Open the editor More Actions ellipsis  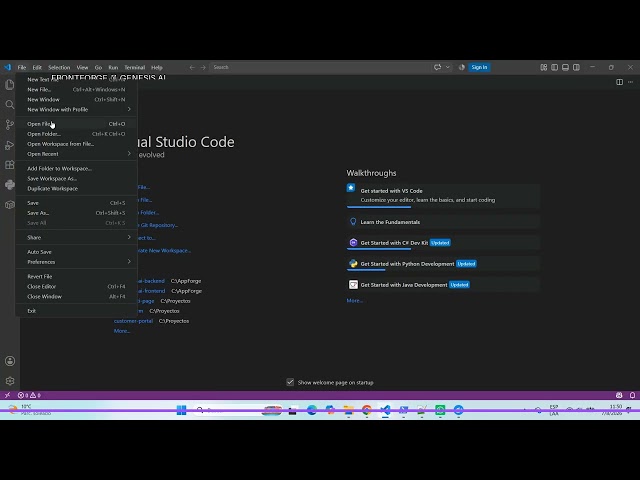click(631, 82)
